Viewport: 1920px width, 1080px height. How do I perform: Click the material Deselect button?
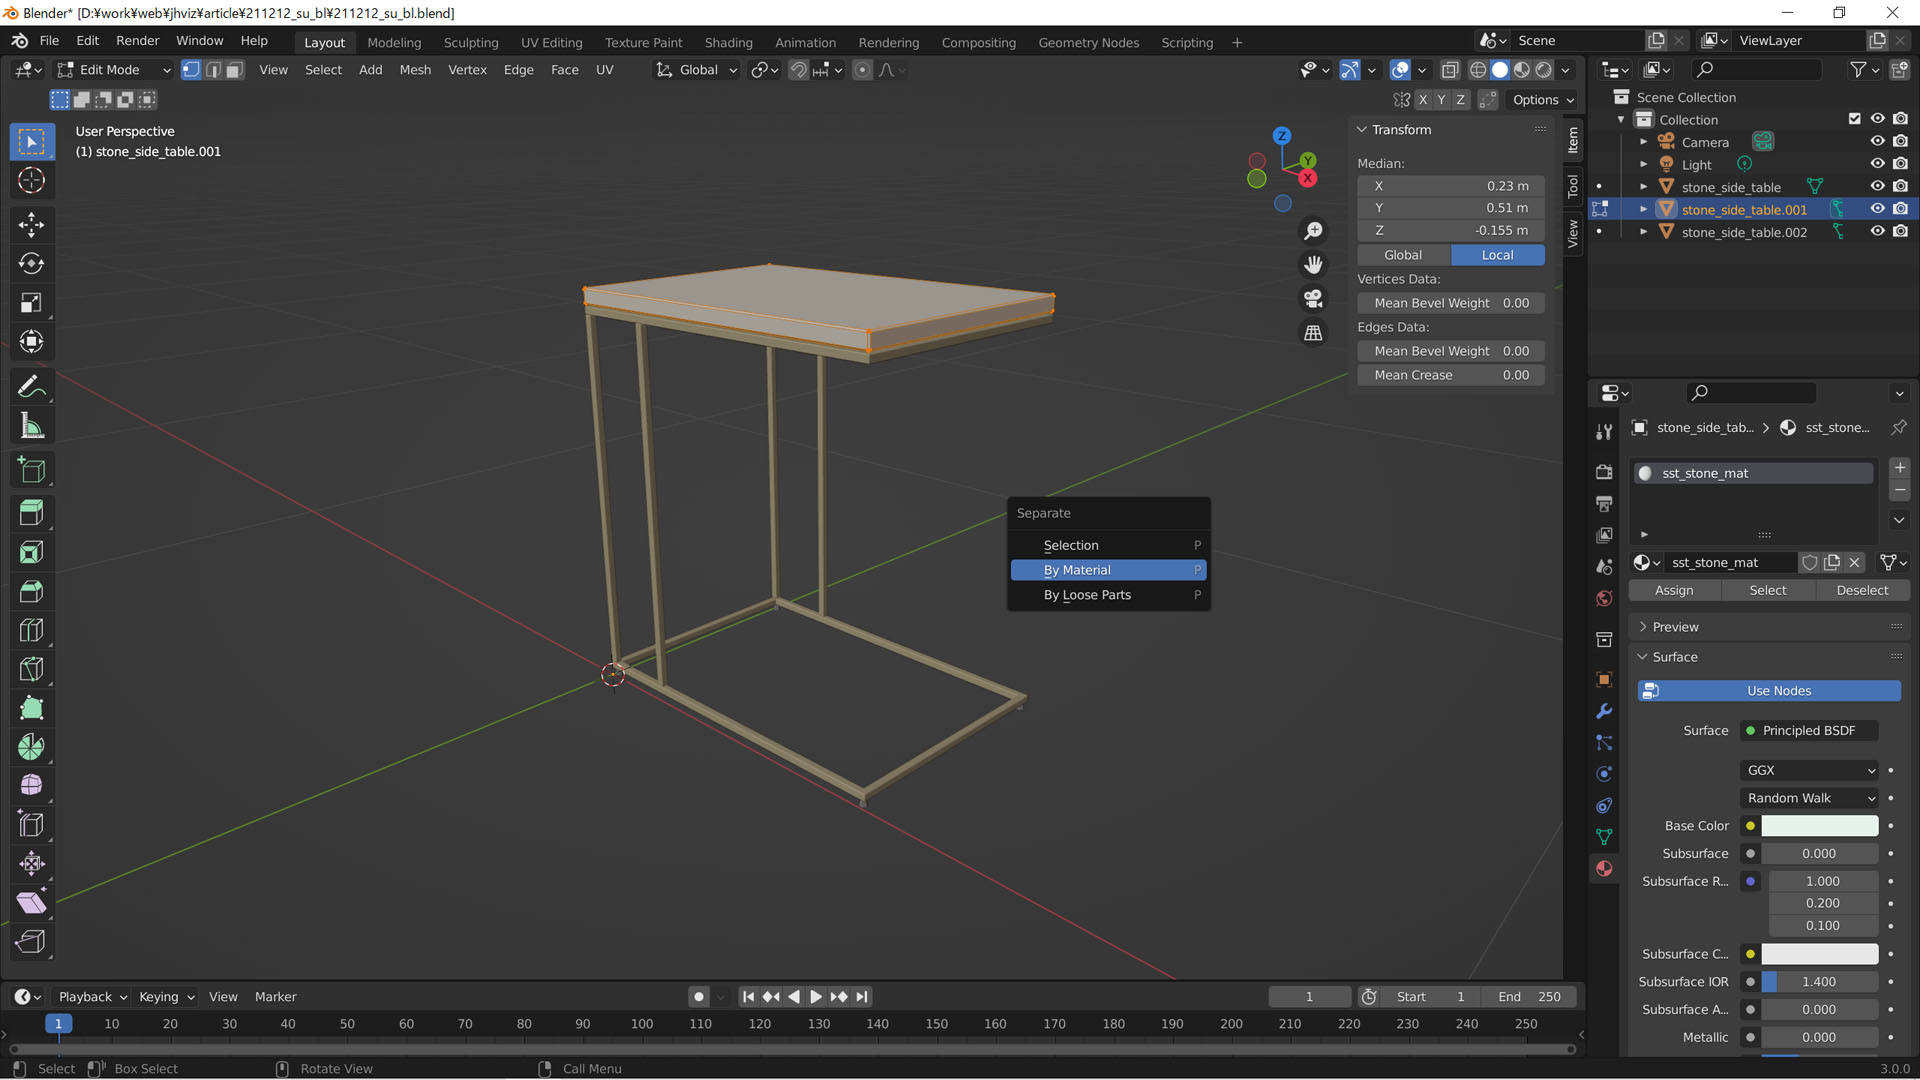(x=1862, y=591)
